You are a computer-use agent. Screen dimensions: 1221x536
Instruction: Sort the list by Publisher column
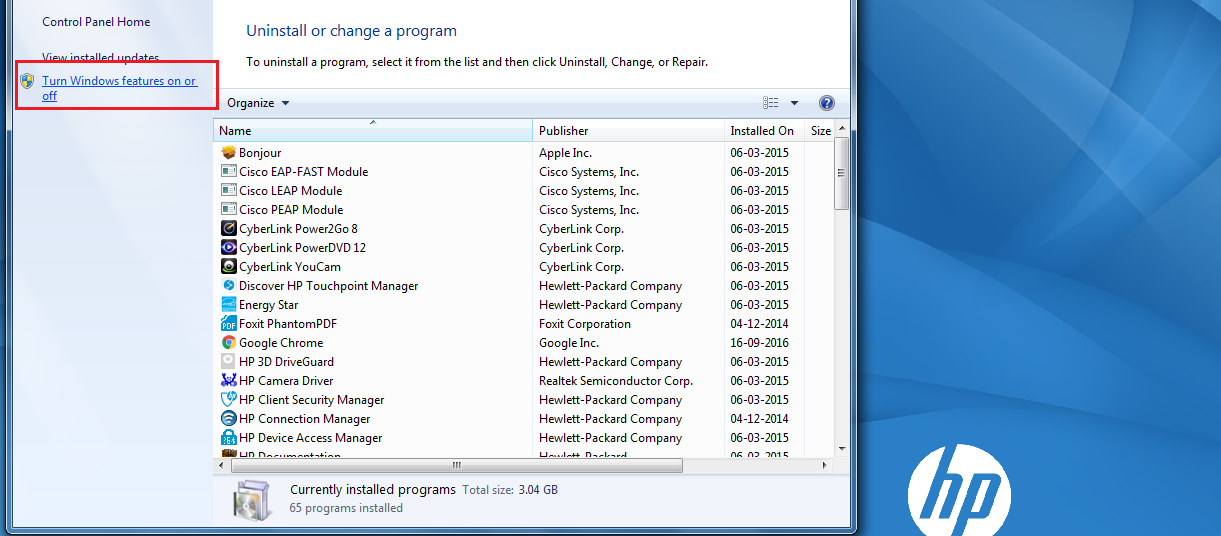[x=629, y=131]
